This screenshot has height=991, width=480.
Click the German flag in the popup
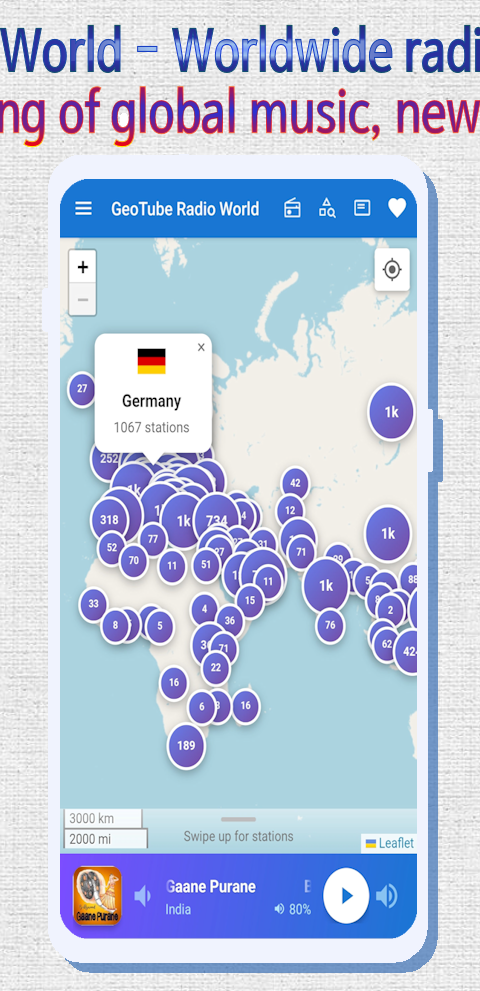(152, 362)
